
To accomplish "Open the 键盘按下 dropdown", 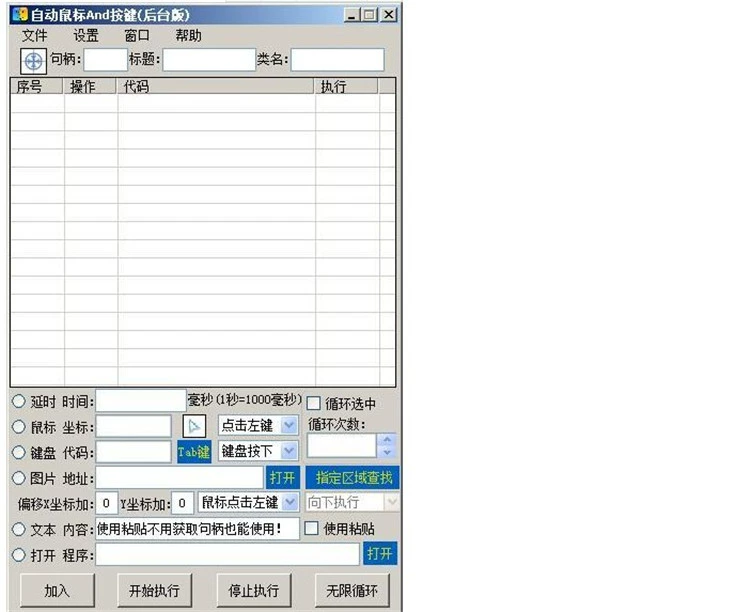I will [289, 451].
